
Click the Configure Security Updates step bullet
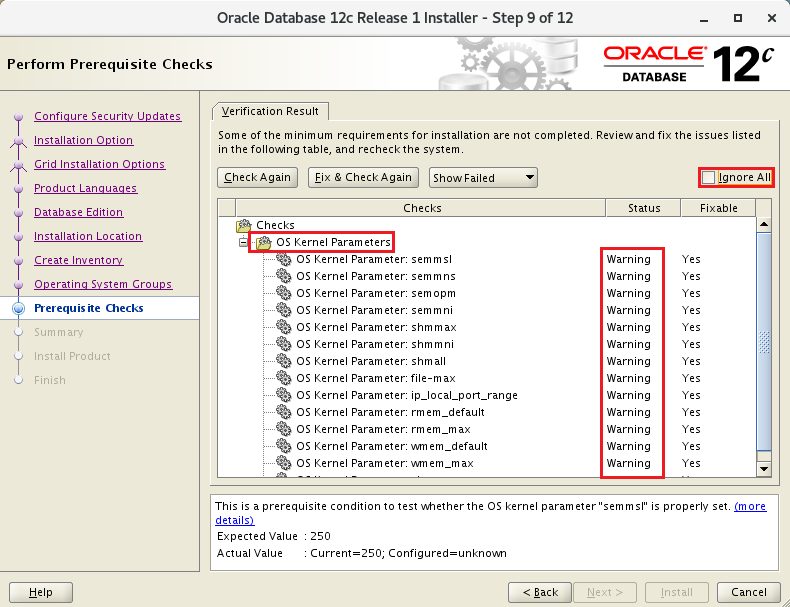19,116
